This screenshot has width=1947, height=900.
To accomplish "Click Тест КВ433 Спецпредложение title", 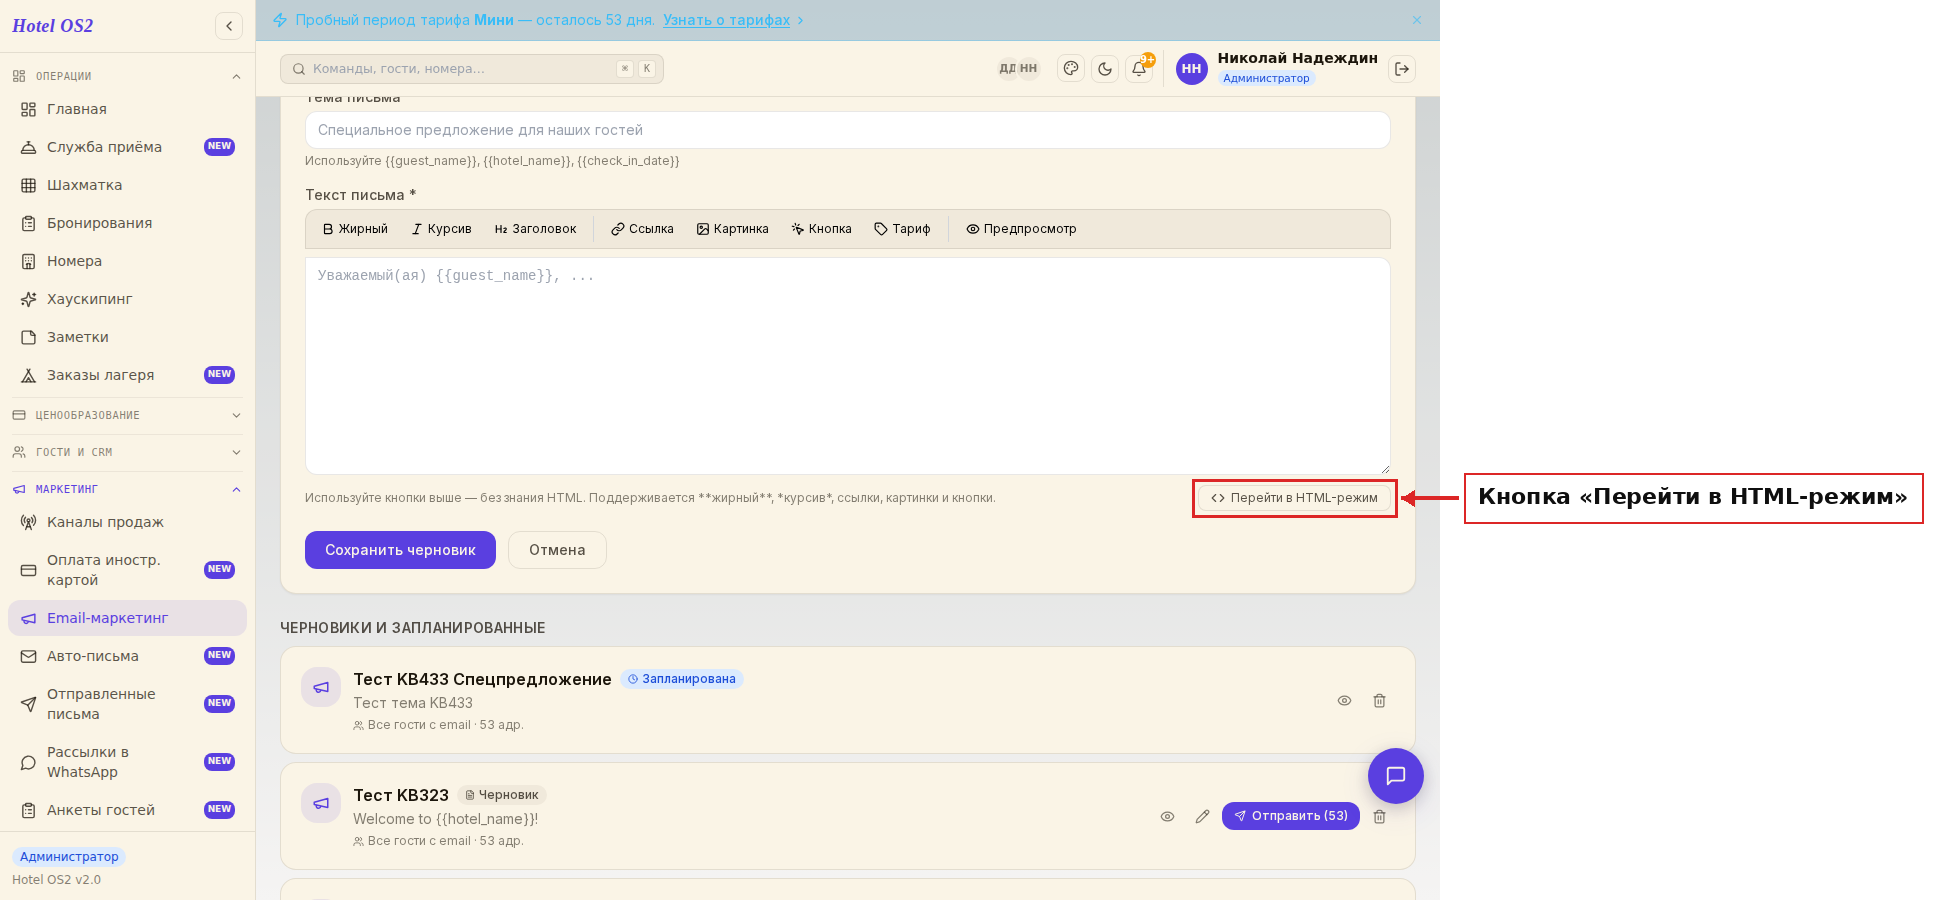I will [x=482, y=679].
